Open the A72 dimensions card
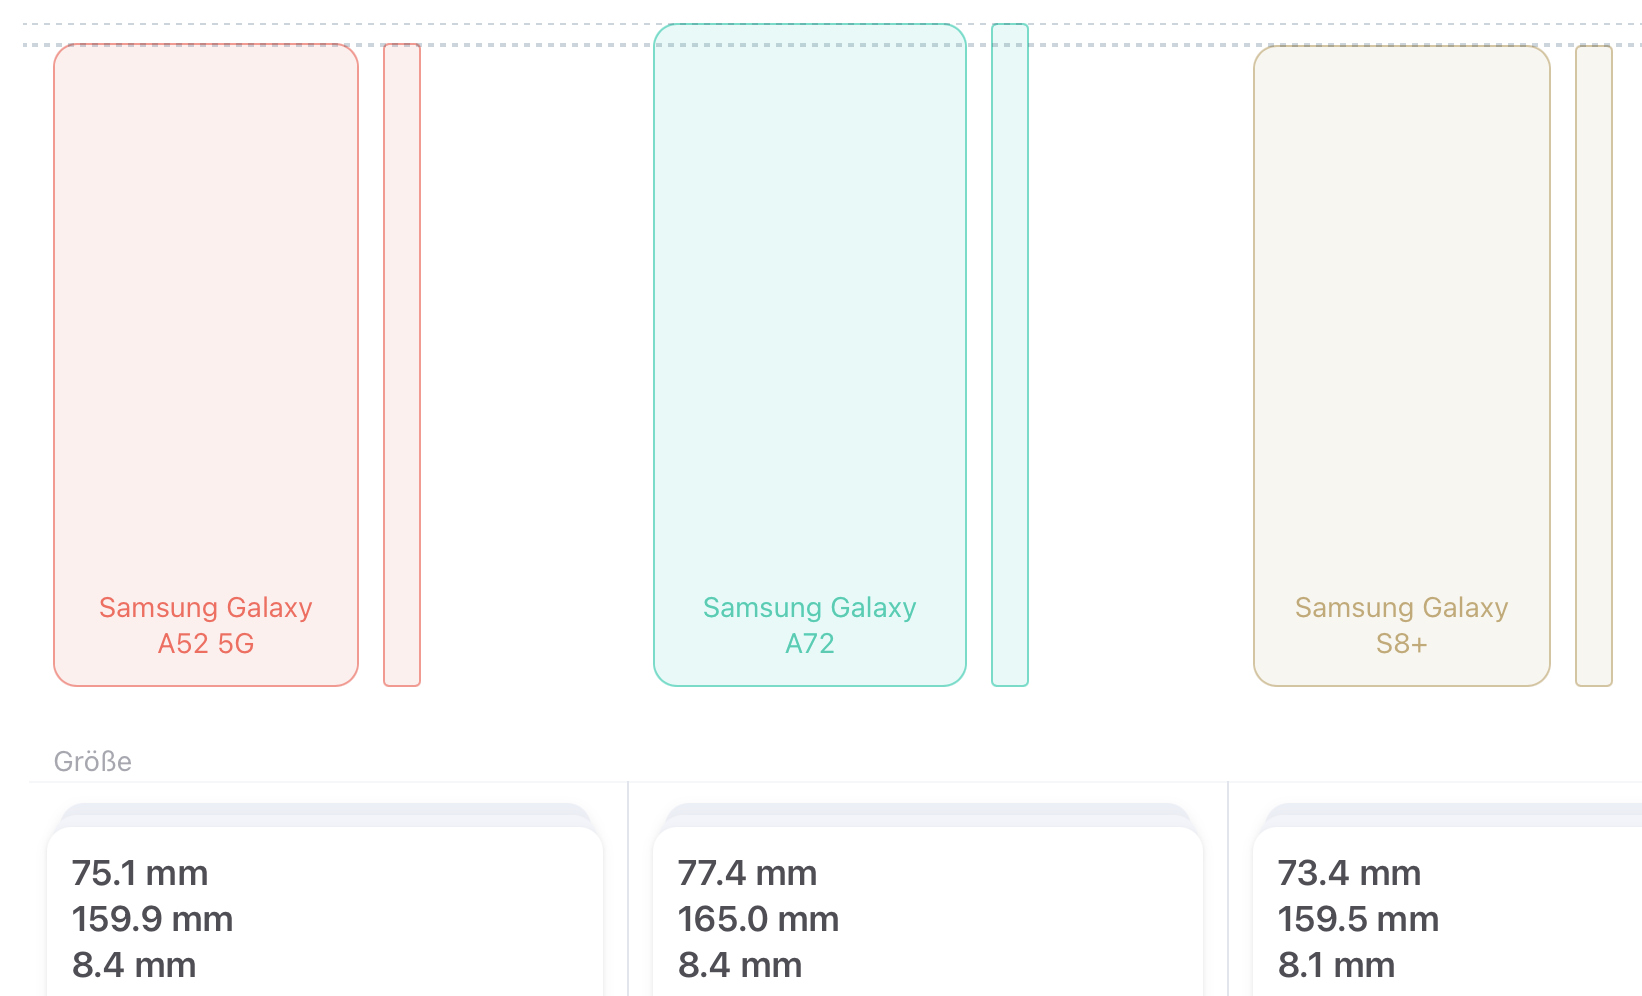The height and width of the screenshot is (996, 1642). (x=928, y=911)
